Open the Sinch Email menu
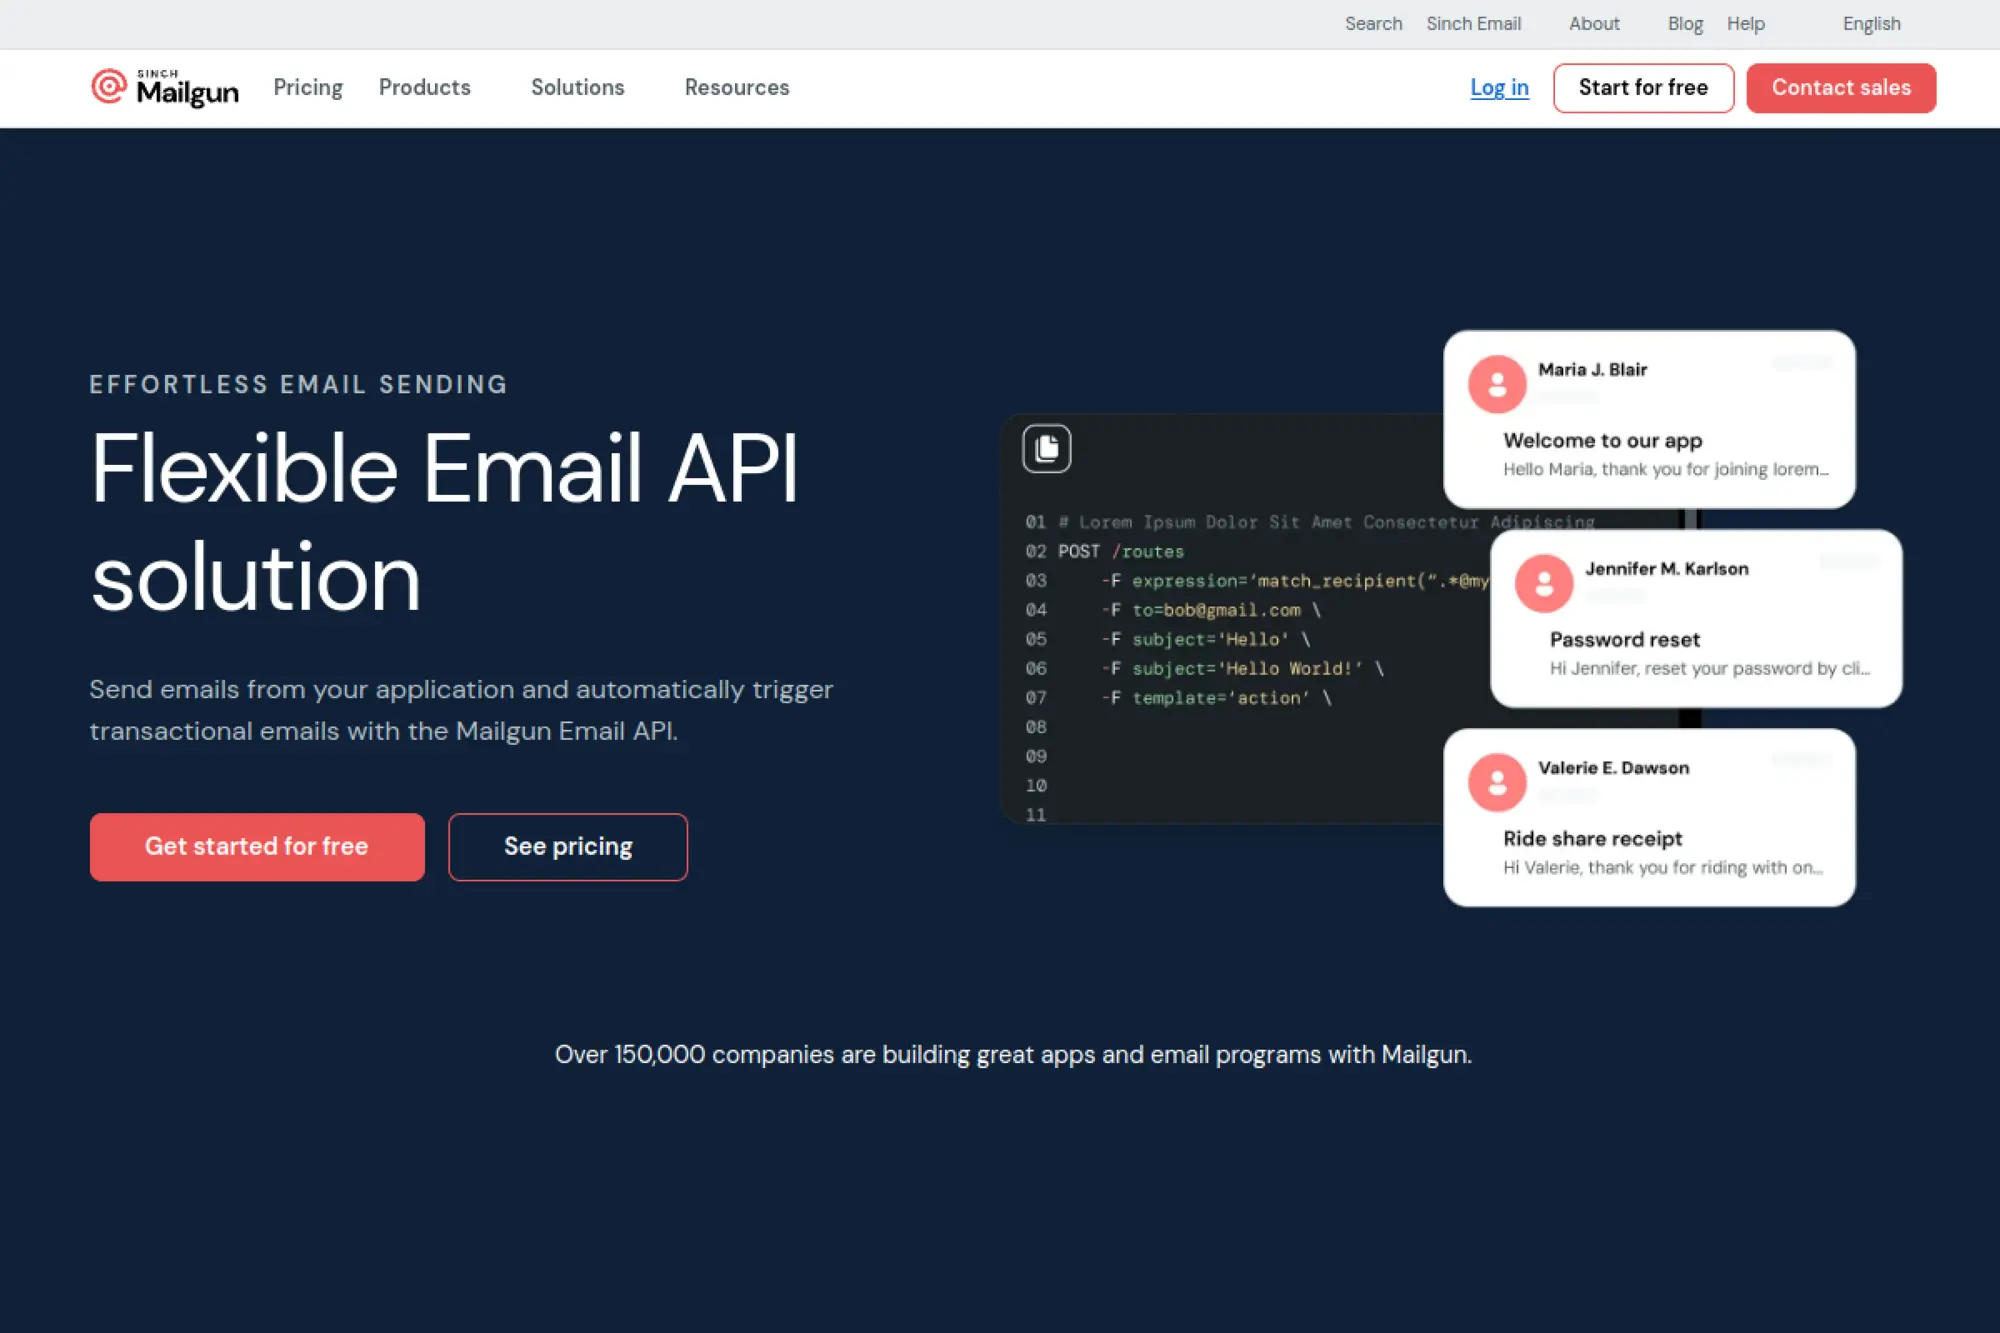The height and width of the screenshot is (1333, 2000). tap(1473, 24)
